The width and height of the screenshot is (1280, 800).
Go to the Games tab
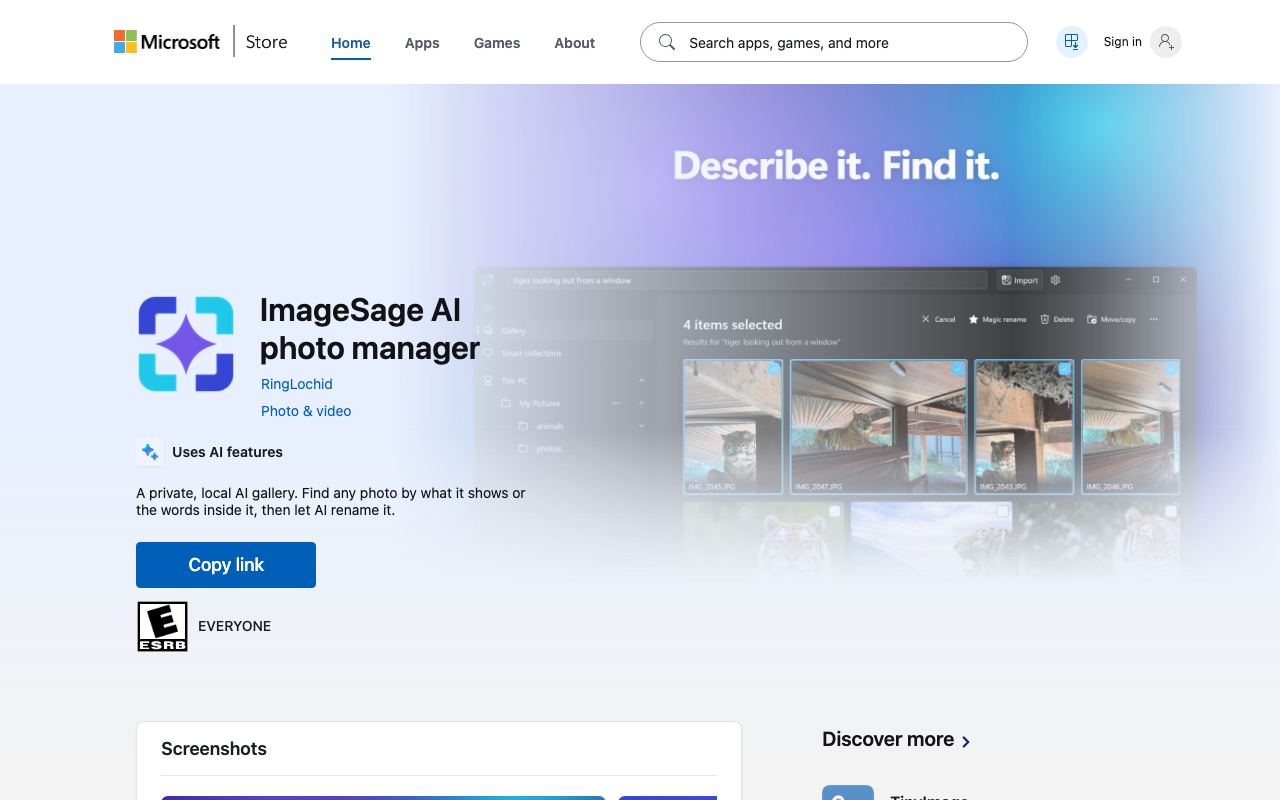(497, 43)
